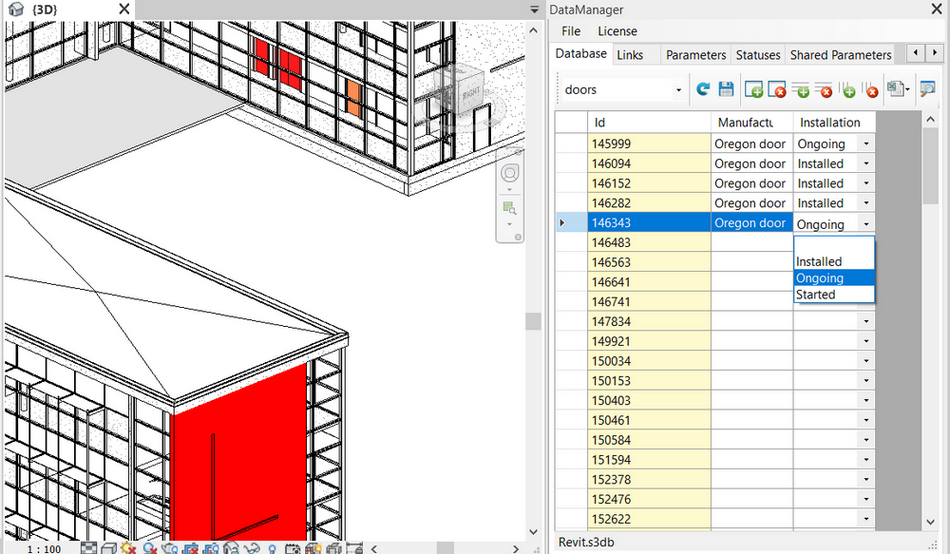Click the RIGHT face of the ViewCube

pyautogui.click(x=471, y=94)
